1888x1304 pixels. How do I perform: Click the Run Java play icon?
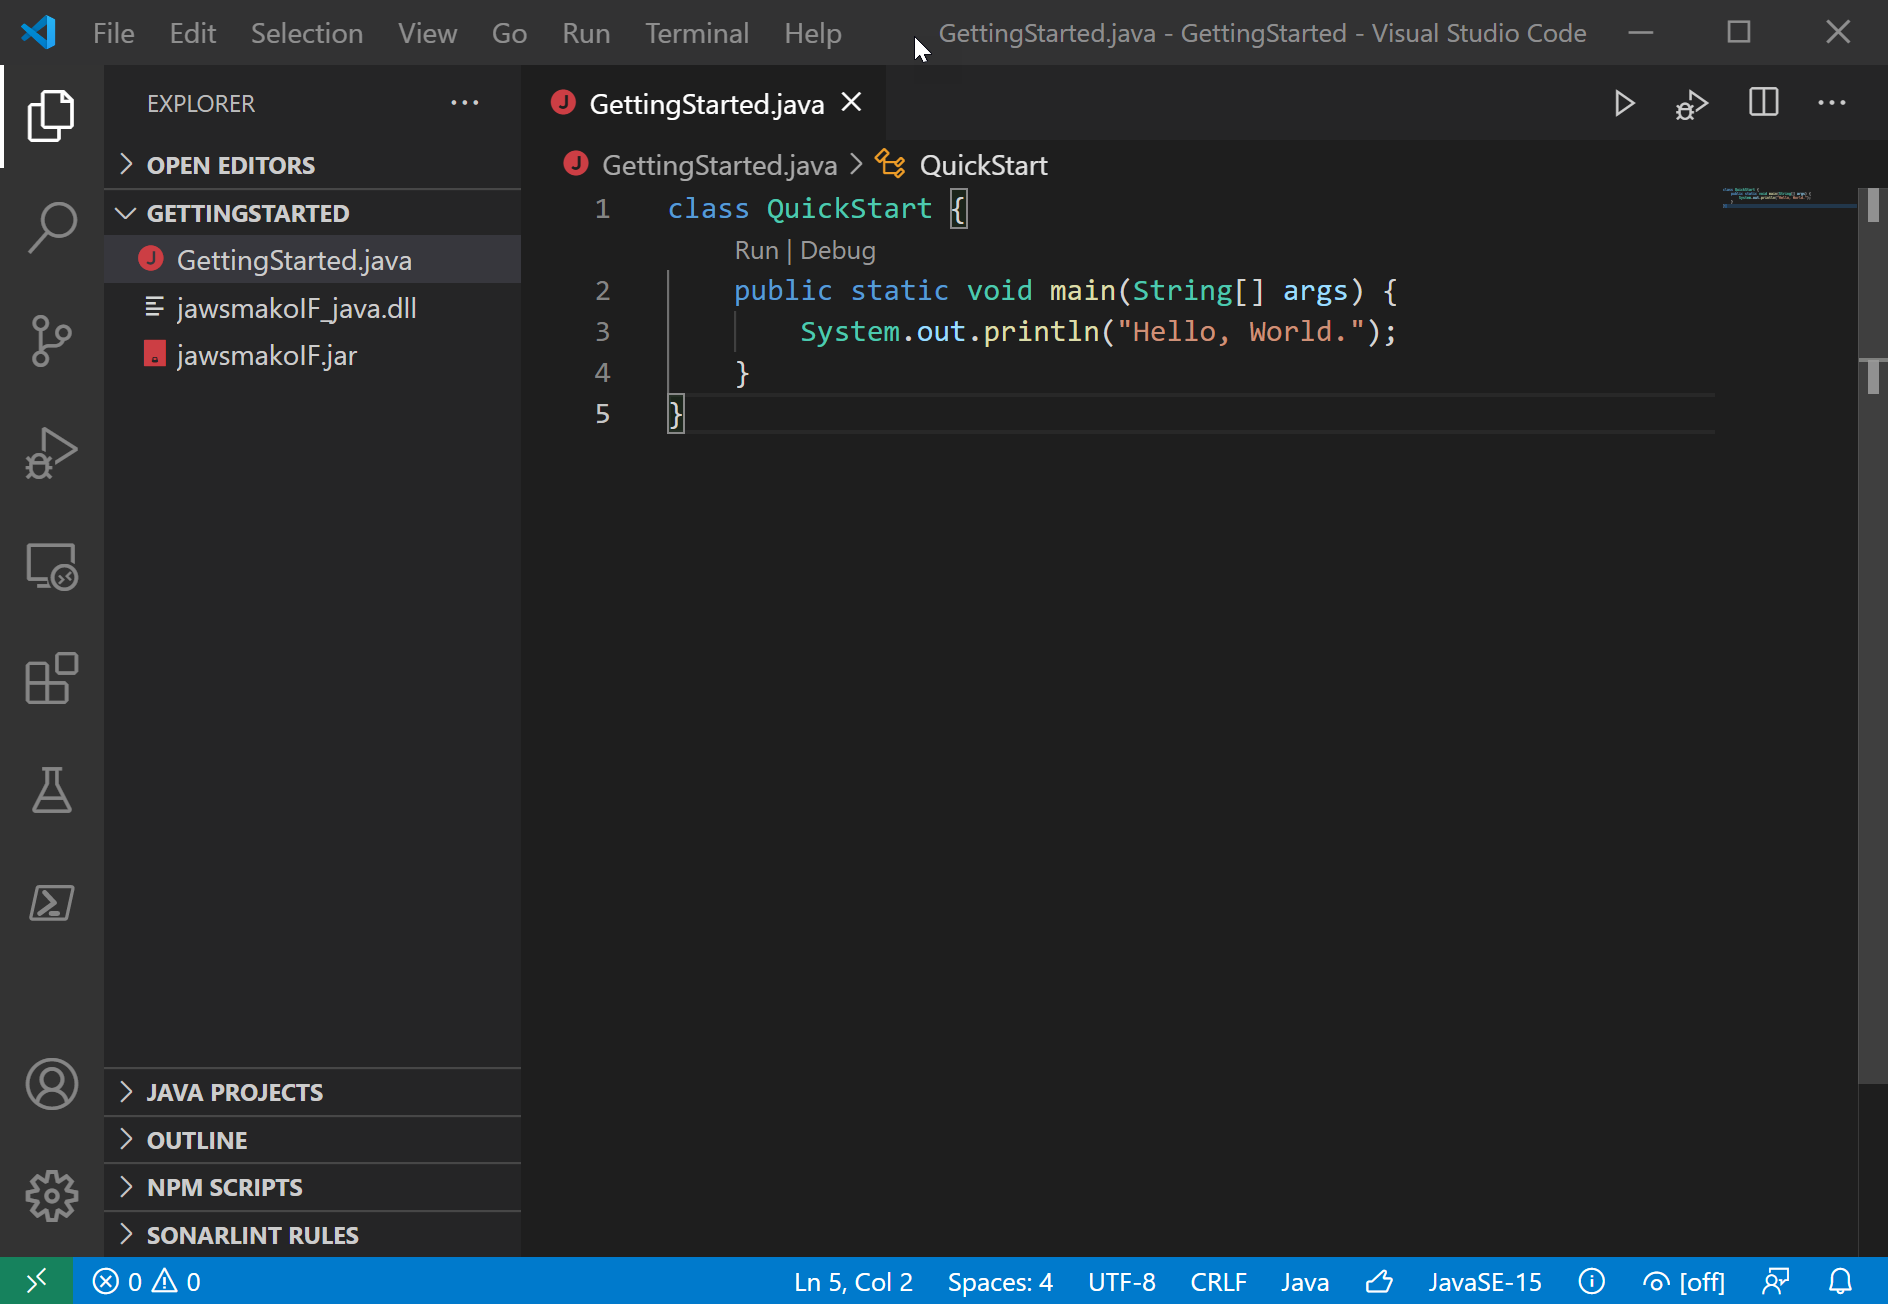(1624, 104)
